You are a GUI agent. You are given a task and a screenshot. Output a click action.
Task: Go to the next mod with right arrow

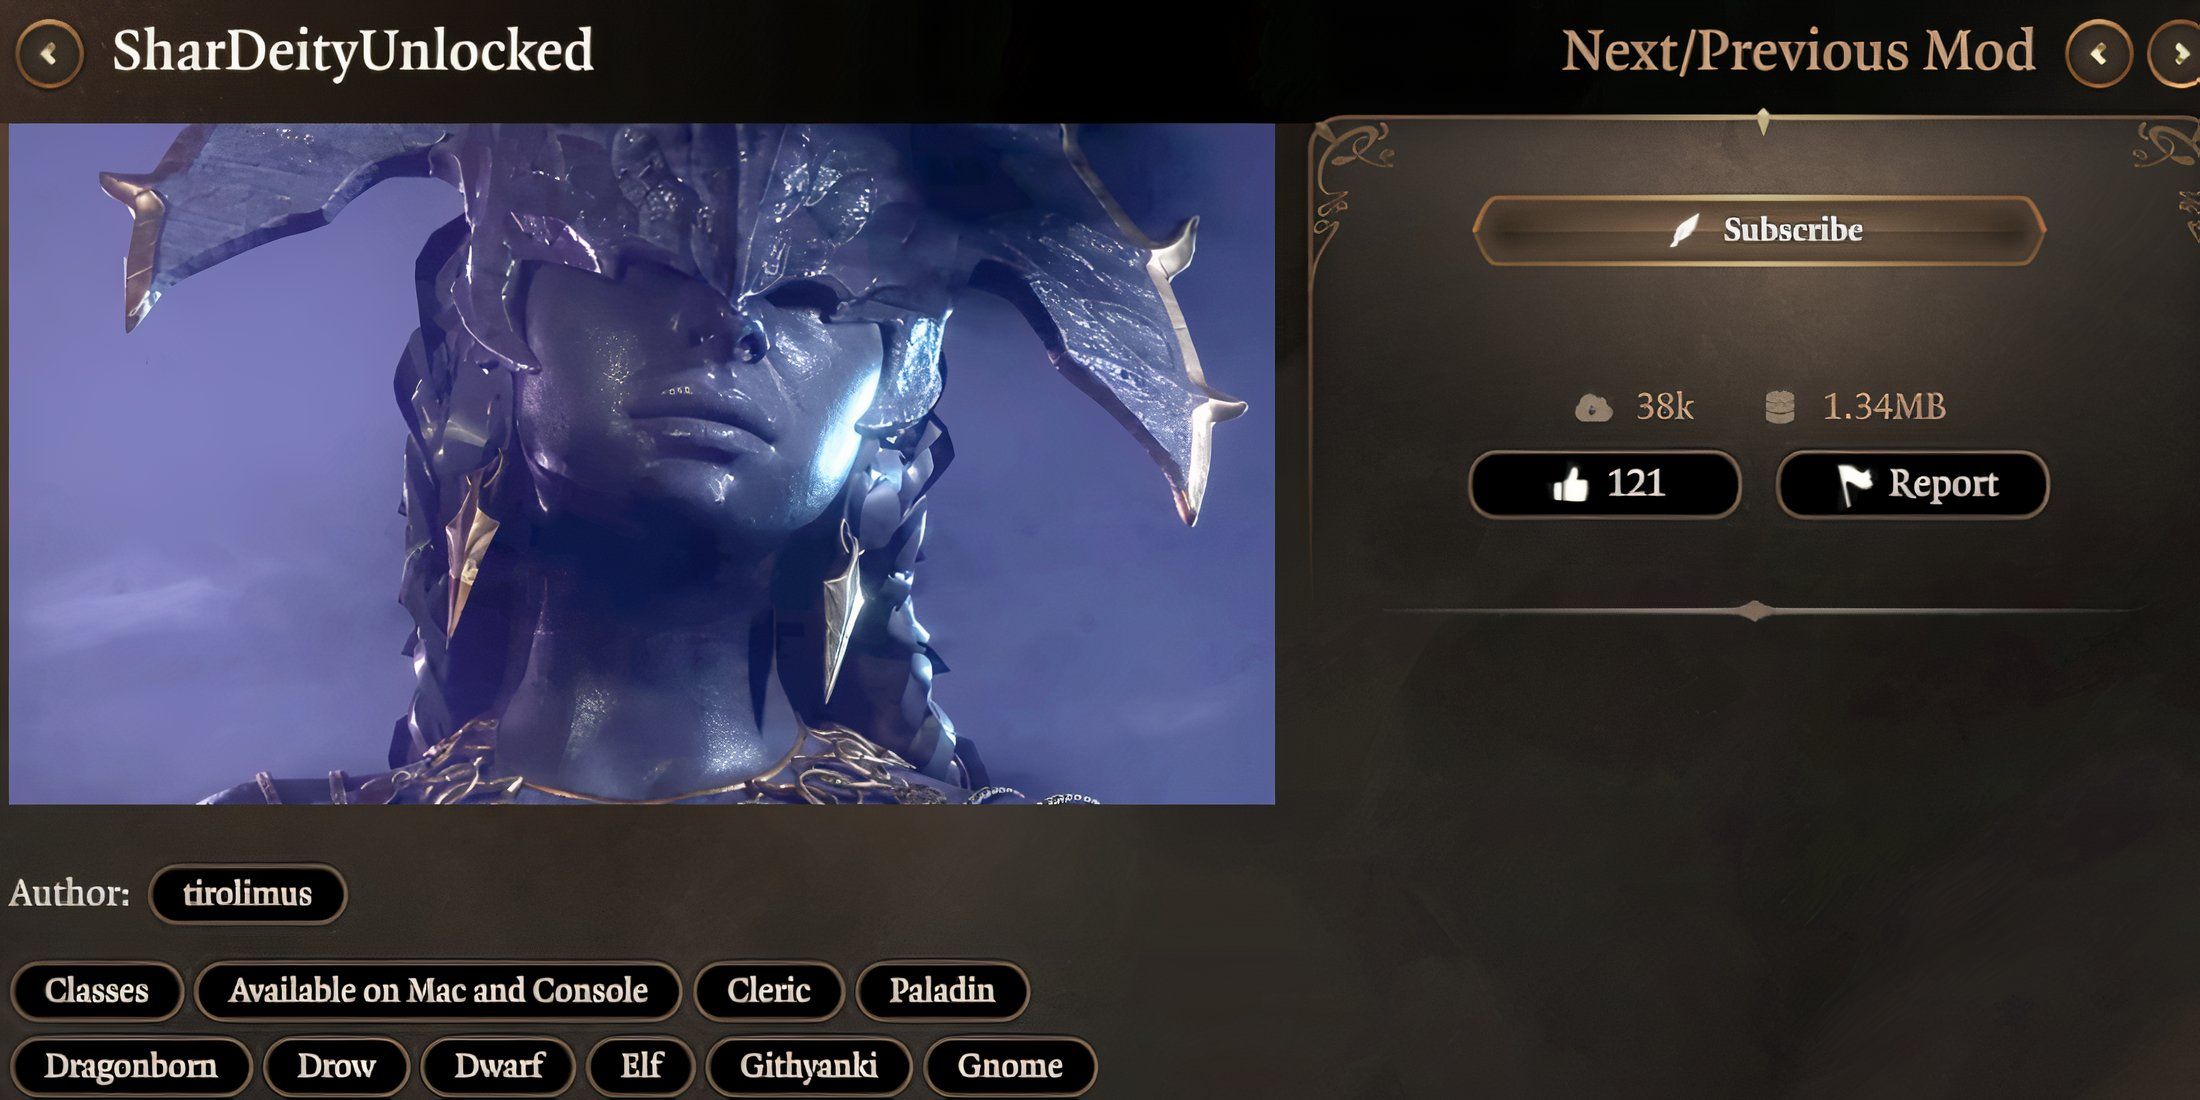click(2176, 53)
